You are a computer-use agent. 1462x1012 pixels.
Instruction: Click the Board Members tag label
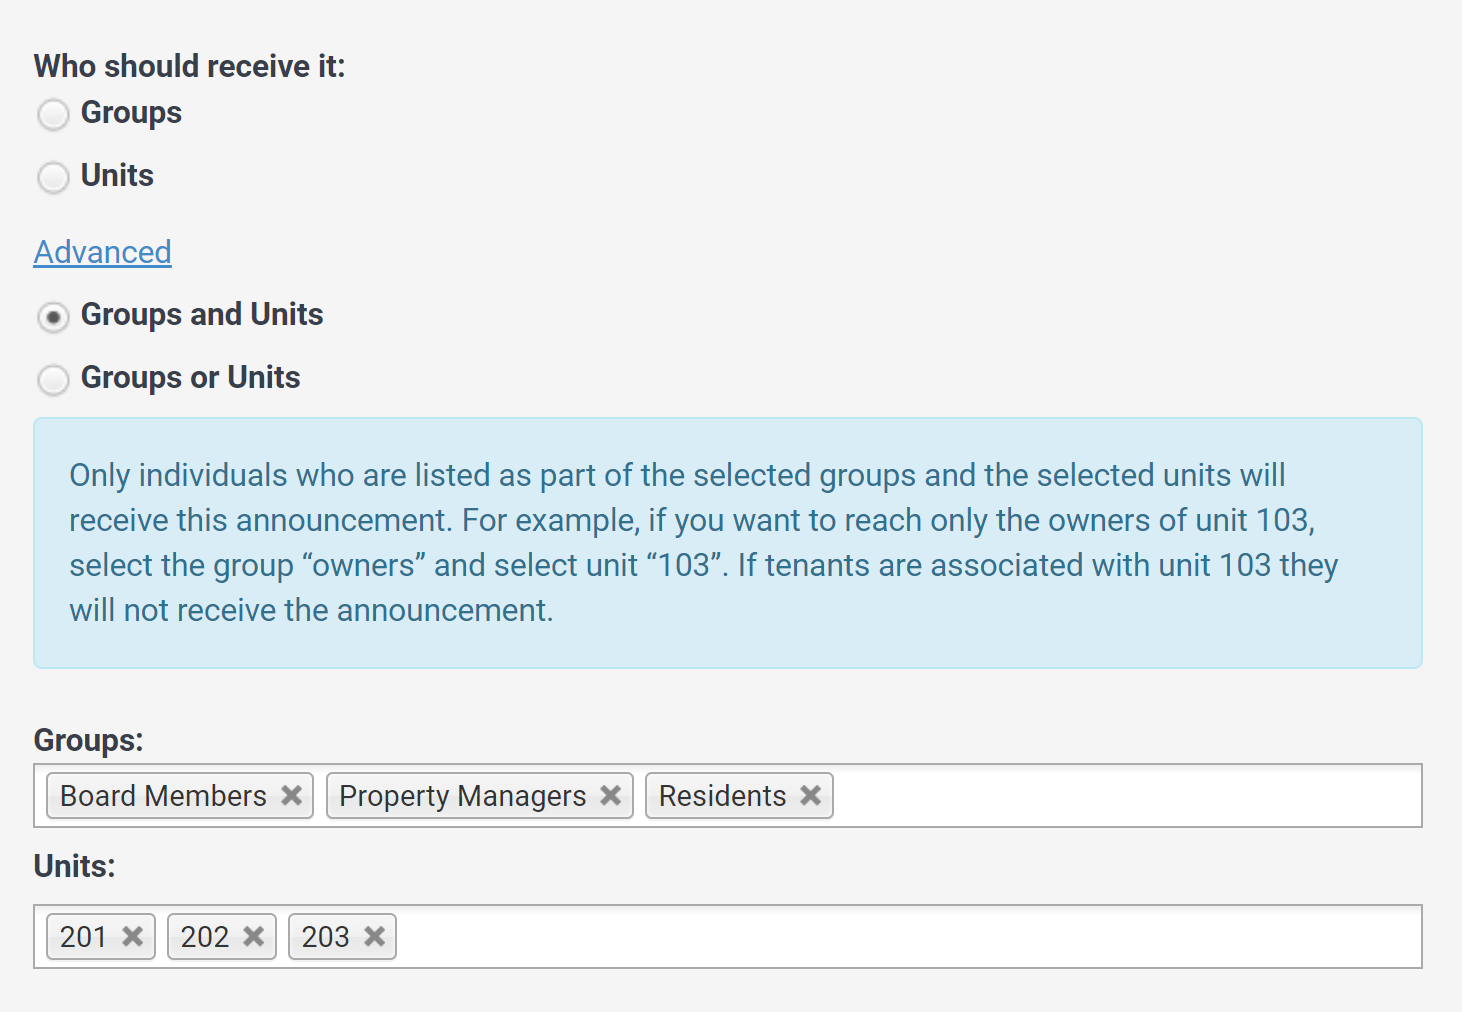163,795
